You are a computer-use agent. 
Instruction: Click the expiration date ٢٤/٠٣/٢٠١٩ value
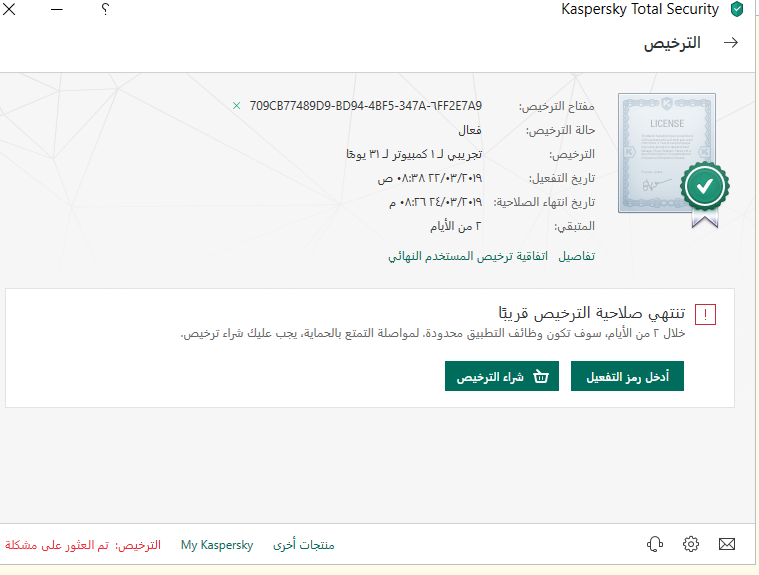click(436, 202)
